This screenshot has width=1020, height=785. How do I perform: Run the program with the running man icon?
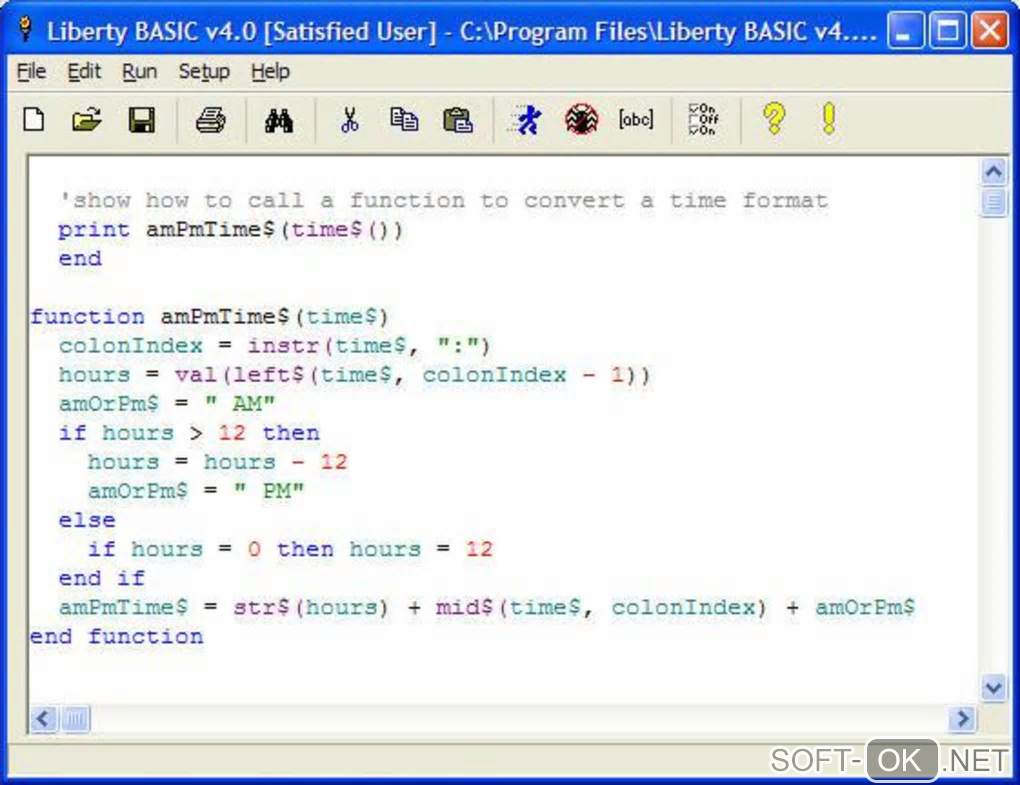(x=526, y=120)
